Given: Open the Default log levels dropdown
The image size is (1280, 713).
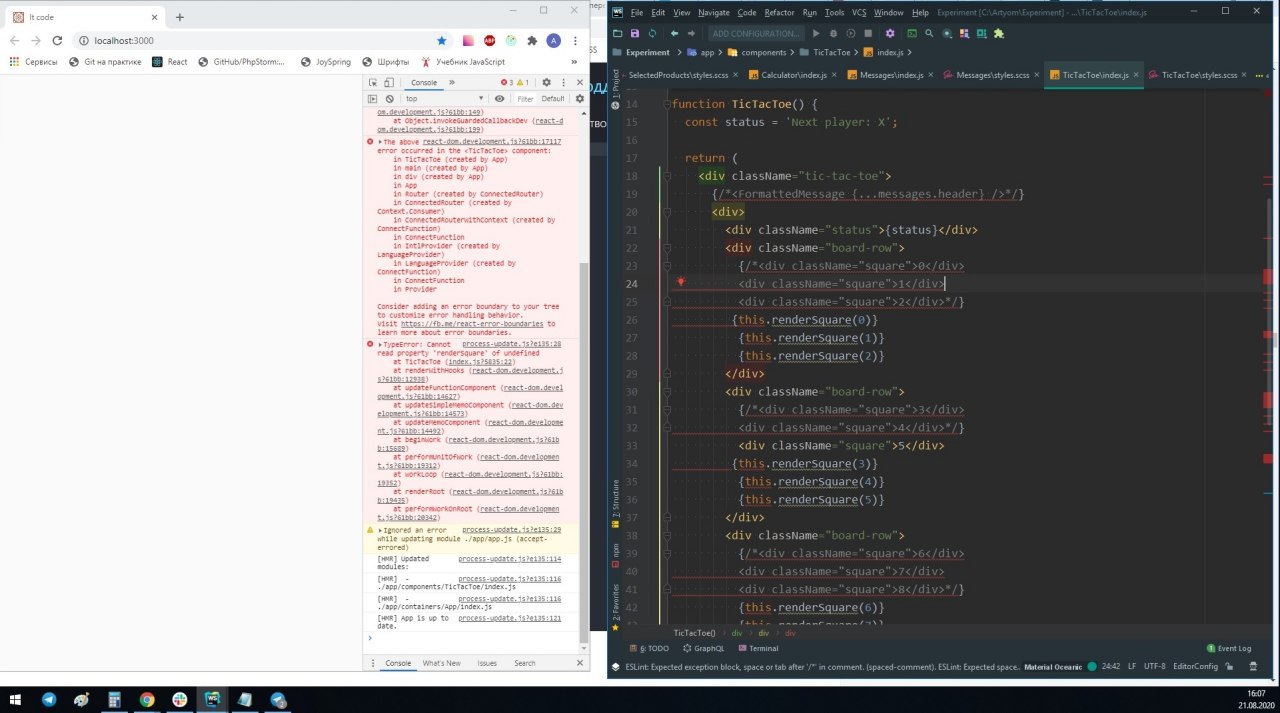Looking at the screenshot, I should pyautogui.click(x=553, y=99).
